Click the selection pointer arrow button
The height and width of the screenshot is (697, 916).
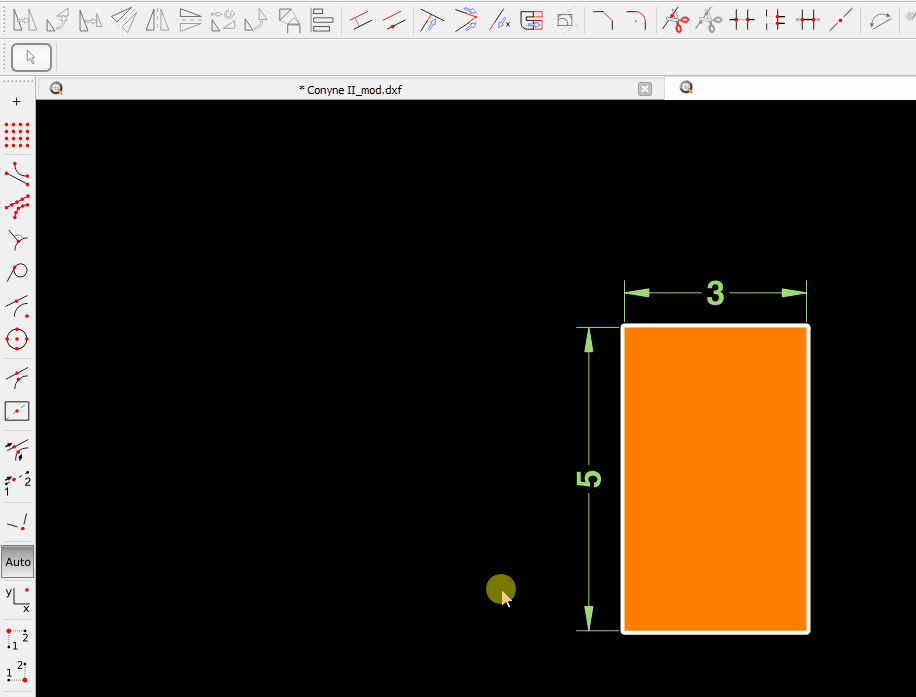[31, 57]
